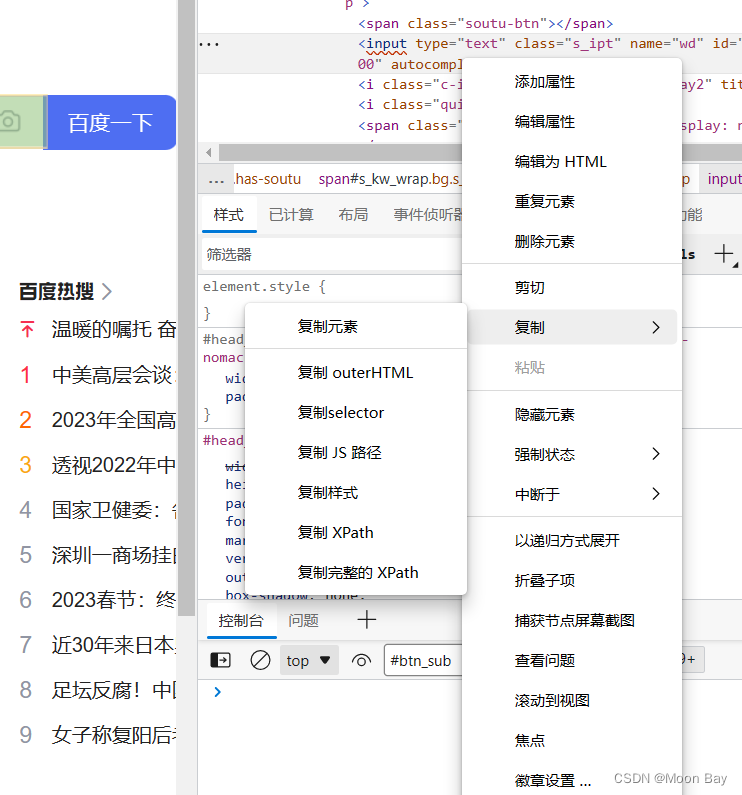Open hot search item 温暖的嘱托
This screenshot has width=742, height=795.
pos(113,330)
